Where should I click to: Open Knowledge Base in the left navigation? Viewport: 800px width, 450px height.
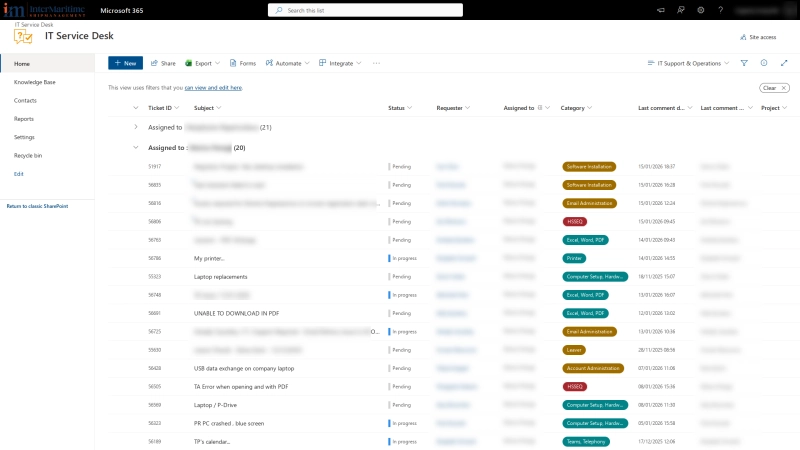[x=35, y=82]
